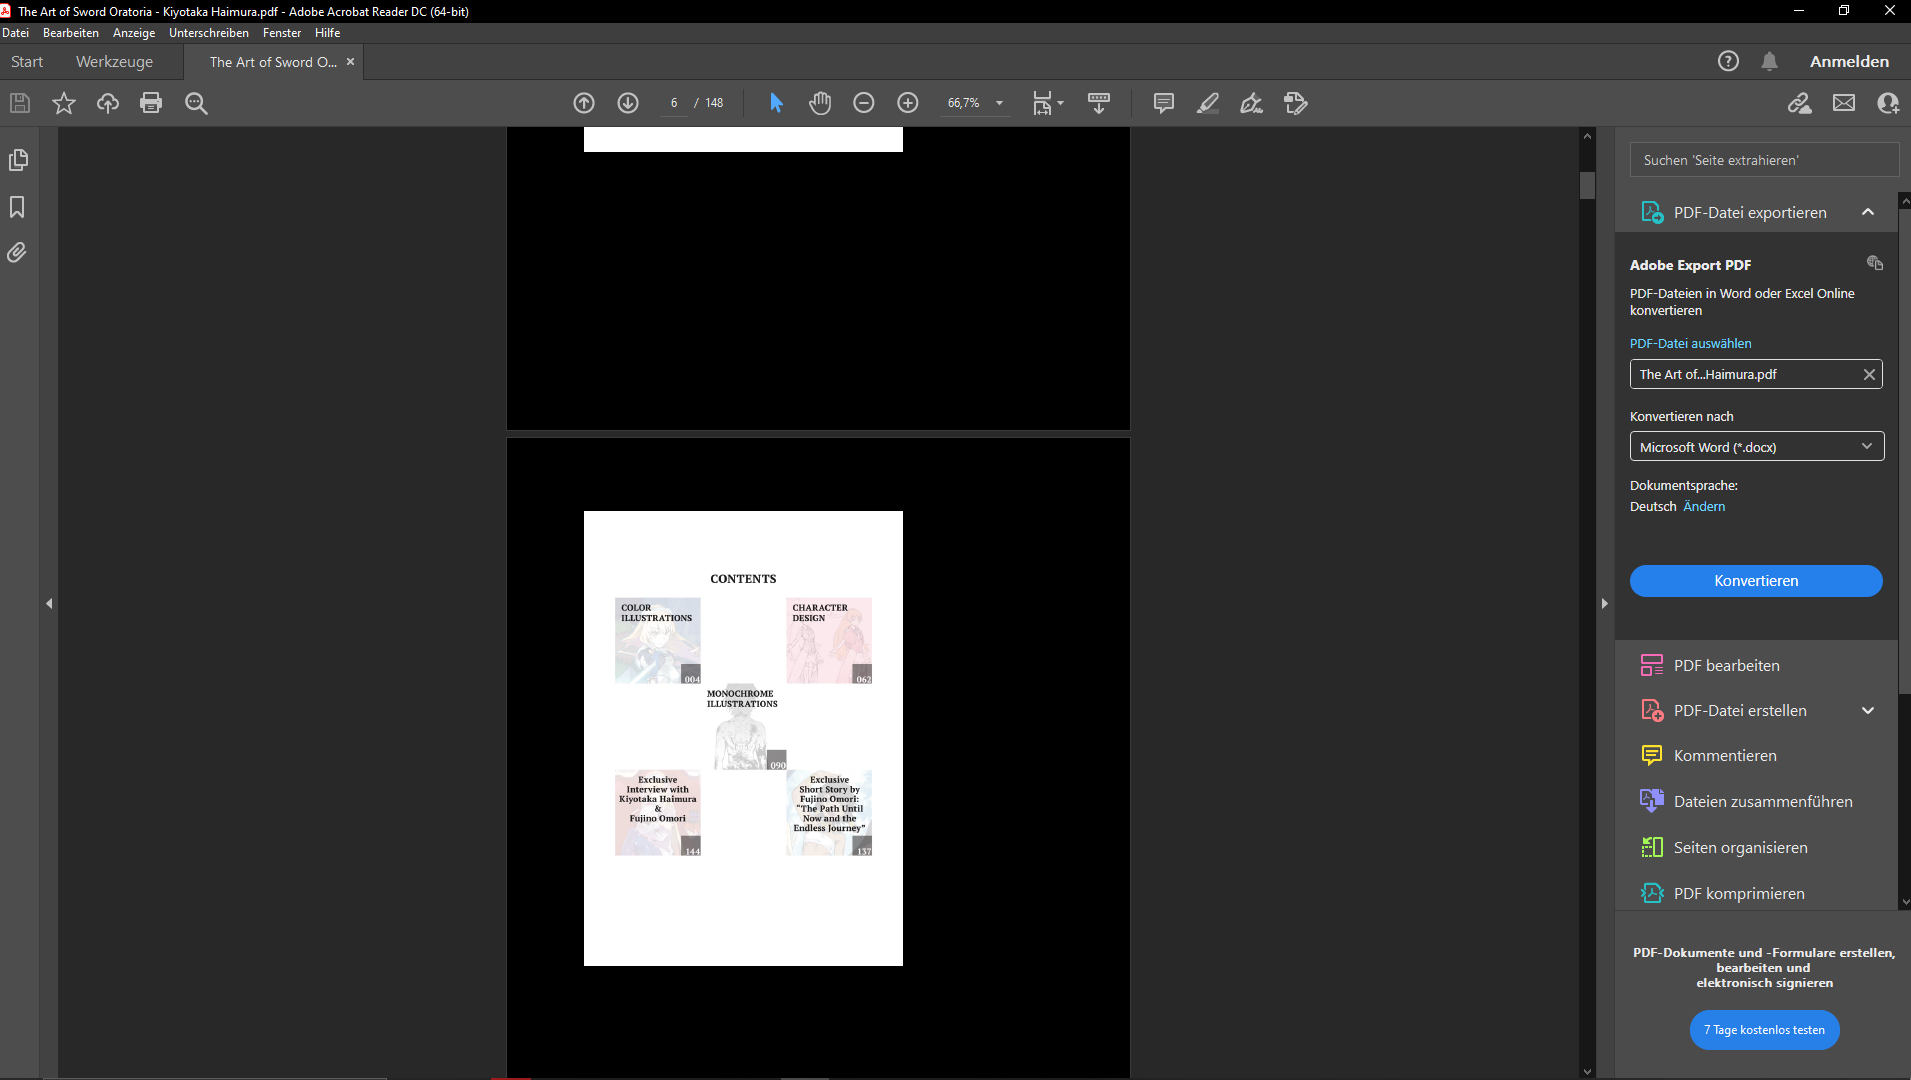Open the sign document pen tool
This screenshot has height=1080, width=1911.
pyautogui.click(x=1252, y=103)
